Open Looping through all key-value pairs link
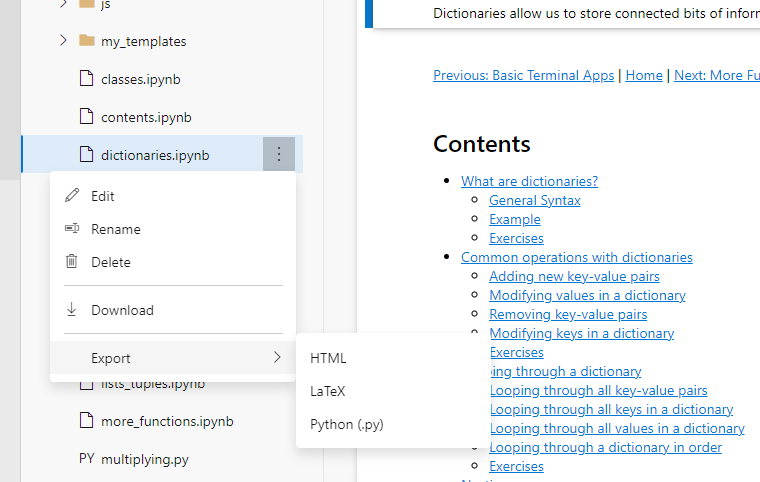The image size is (760, 482). (x=598, y=390)
